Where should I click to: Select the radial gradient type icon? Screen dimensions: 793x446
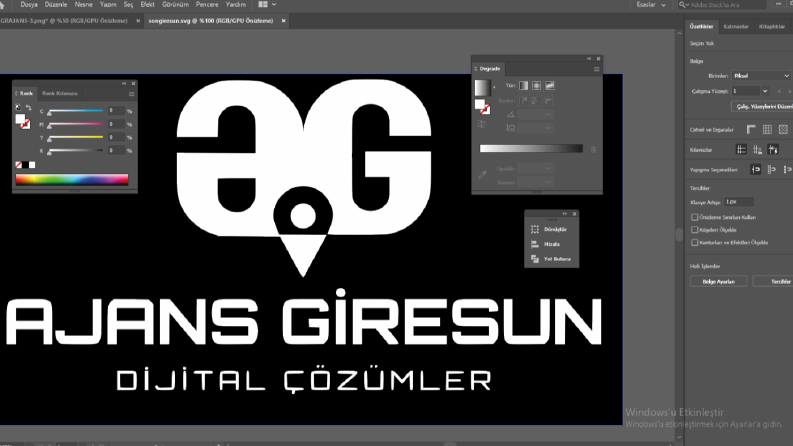[537, 85]
